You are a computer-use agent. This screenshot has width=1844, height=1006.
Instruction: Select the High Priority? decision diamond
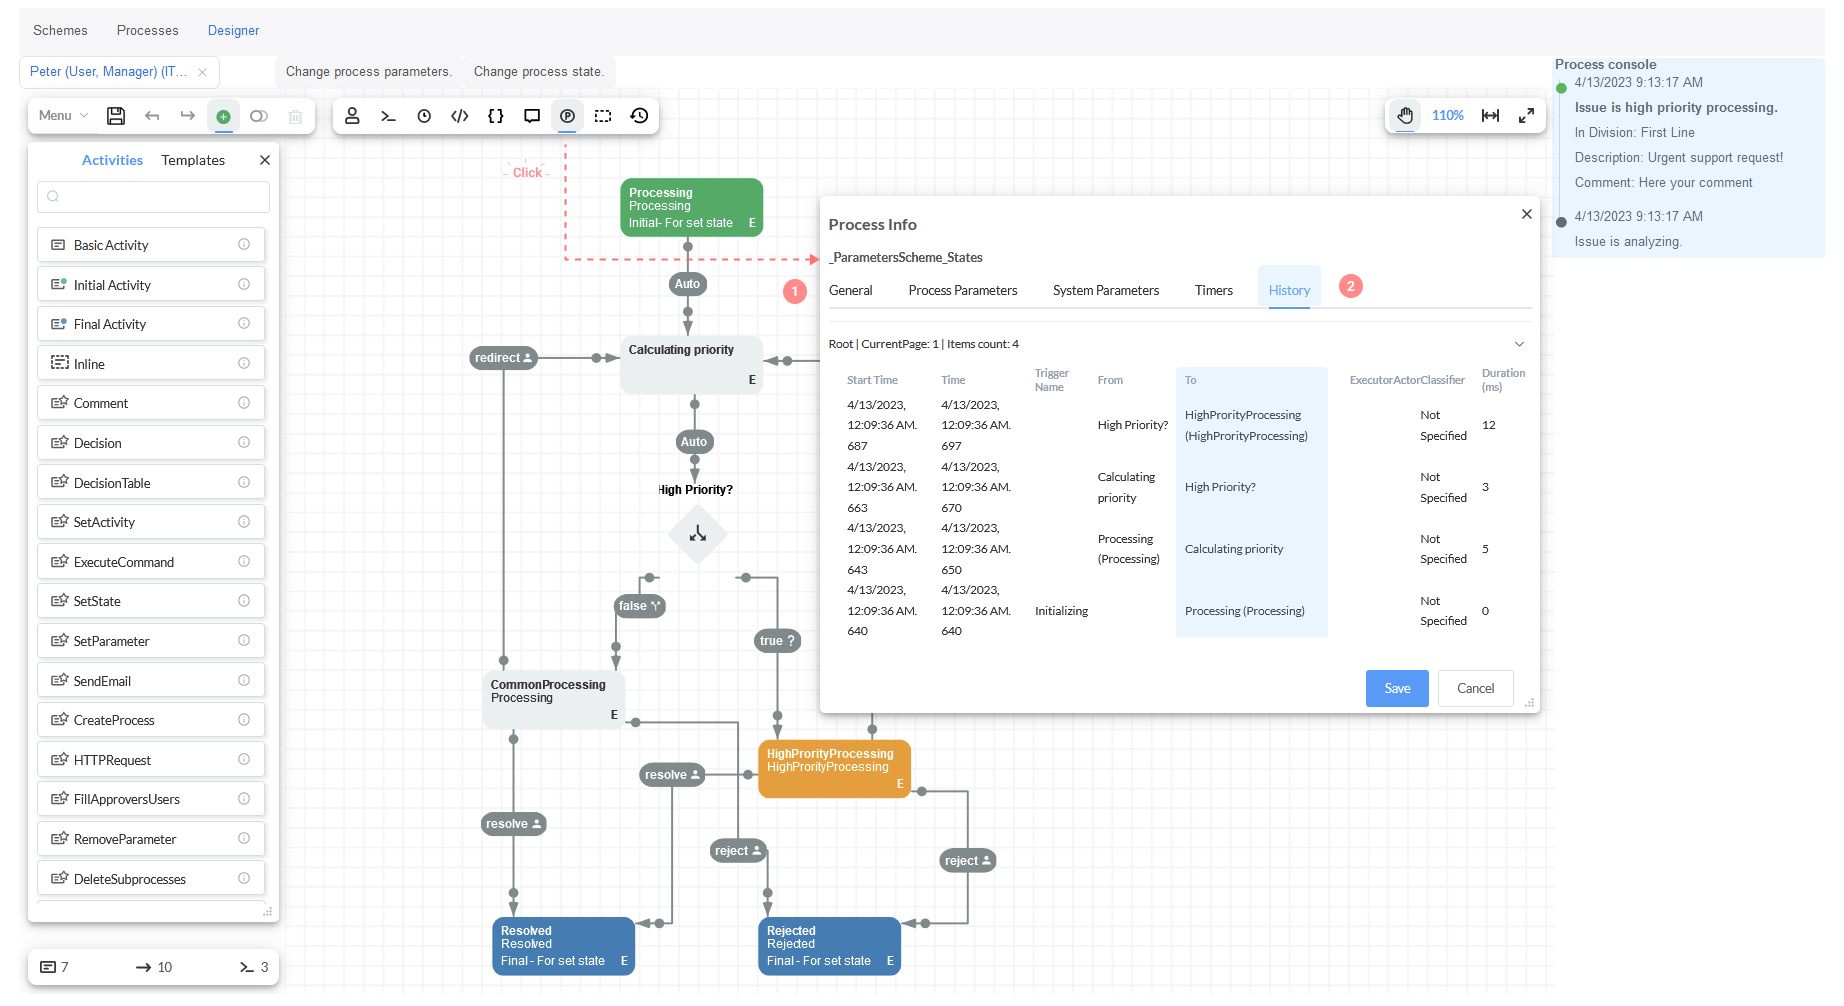(697, 534)
